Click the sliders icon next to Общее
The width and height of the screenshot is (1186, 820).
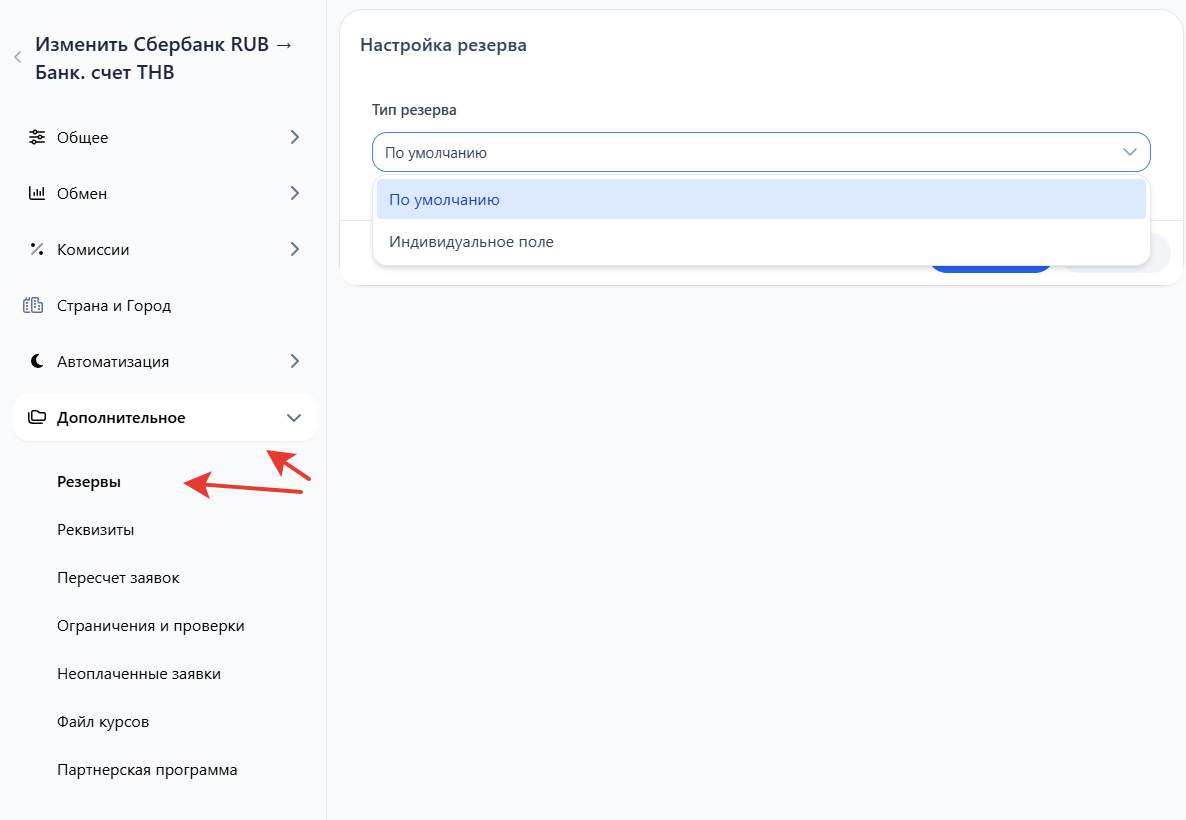(x=36, y=137)
